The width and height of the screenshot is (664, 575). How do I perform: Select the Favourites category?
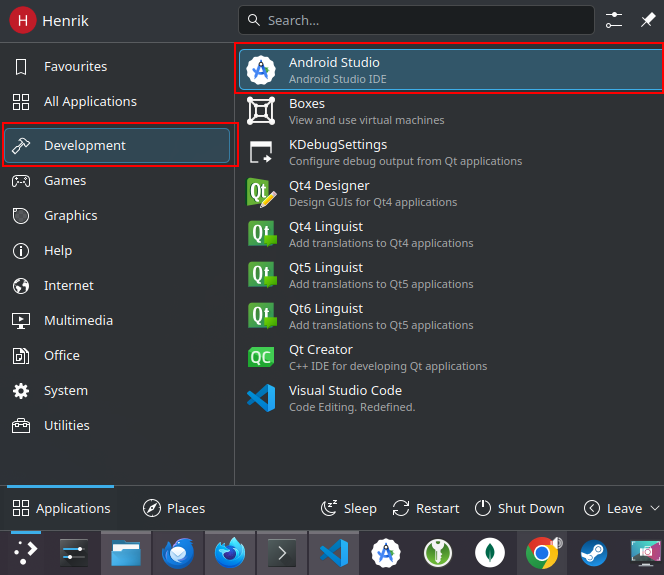(x=117, y=66)
